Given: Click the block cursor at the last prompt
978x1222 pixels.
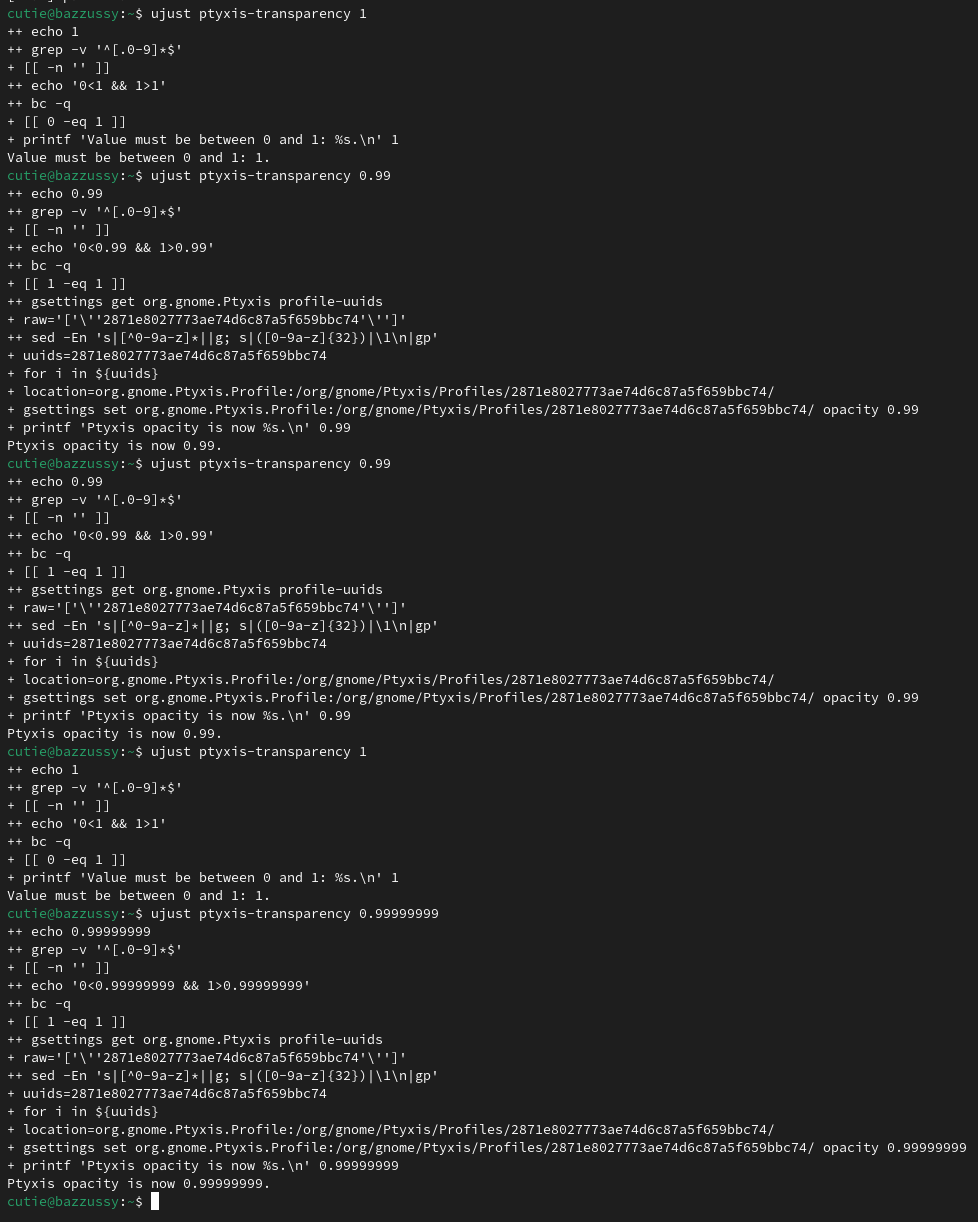Looking at the screenshot, I should tap(155, 1201).
